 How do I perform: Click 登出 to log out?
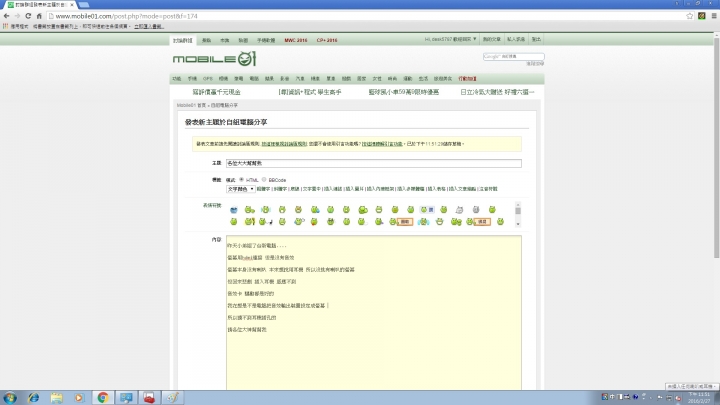[536, 39]
